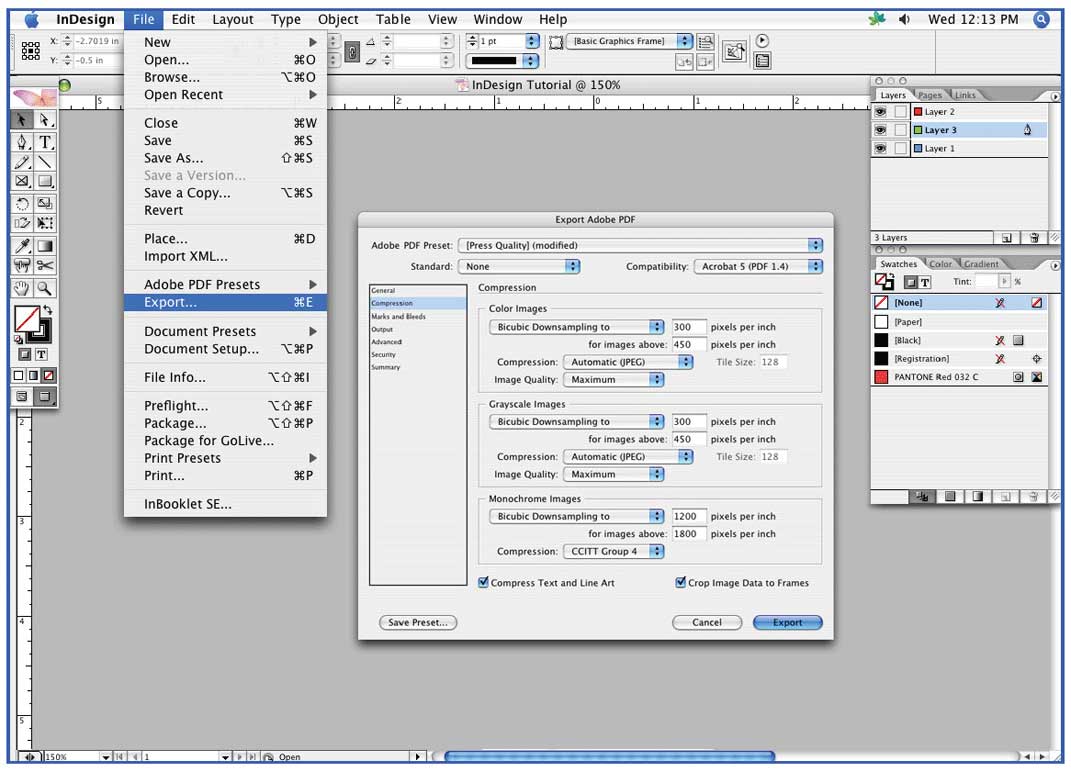Open the Spotlight search icon
Viewport: 1071px width, 772px height.
(x=1042, y=19)
